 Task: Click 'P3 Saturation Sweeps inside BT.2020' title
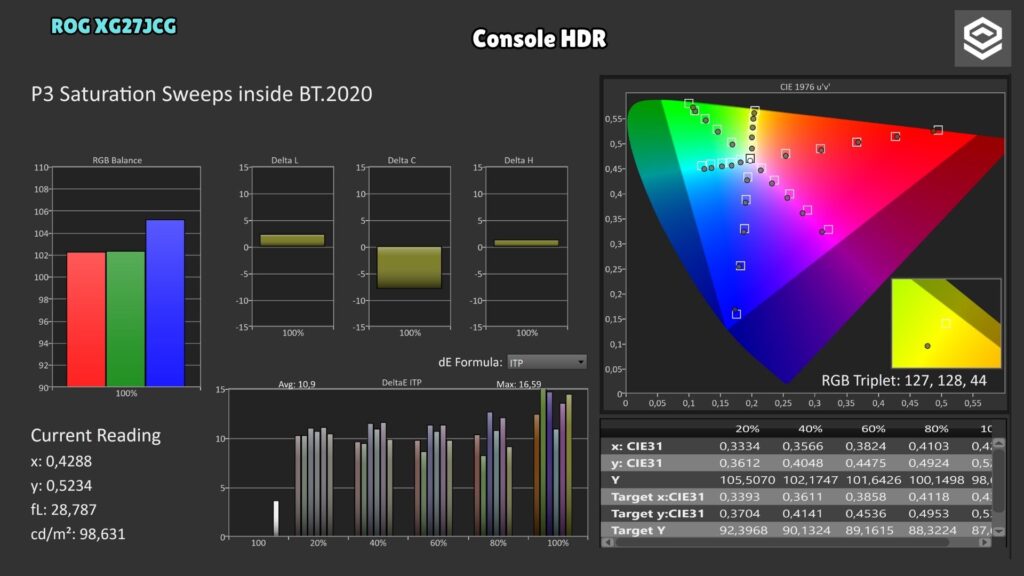202,94
